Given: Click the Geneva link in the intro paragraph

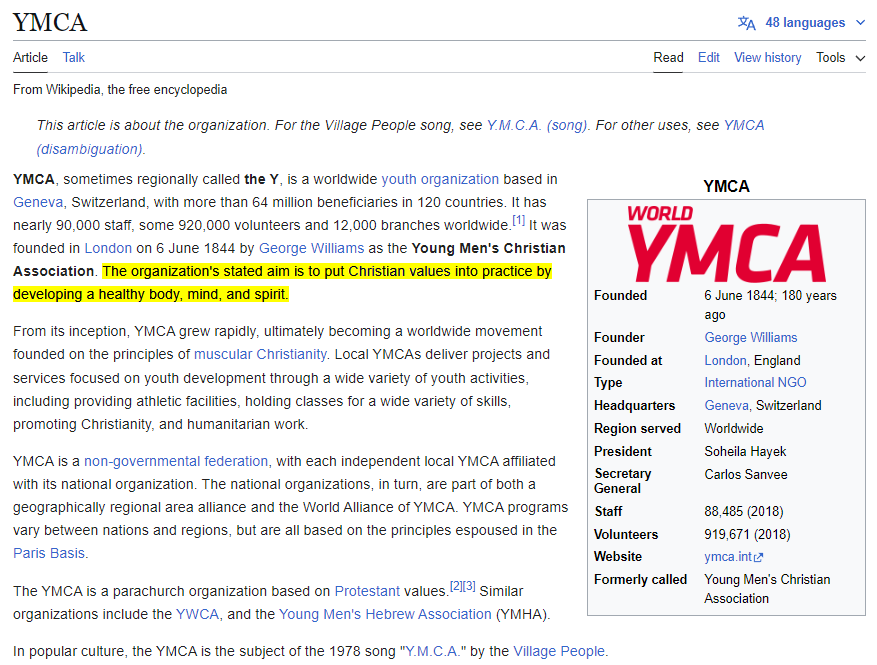Looking at the screenshot, I should click(x=38, y=202).
